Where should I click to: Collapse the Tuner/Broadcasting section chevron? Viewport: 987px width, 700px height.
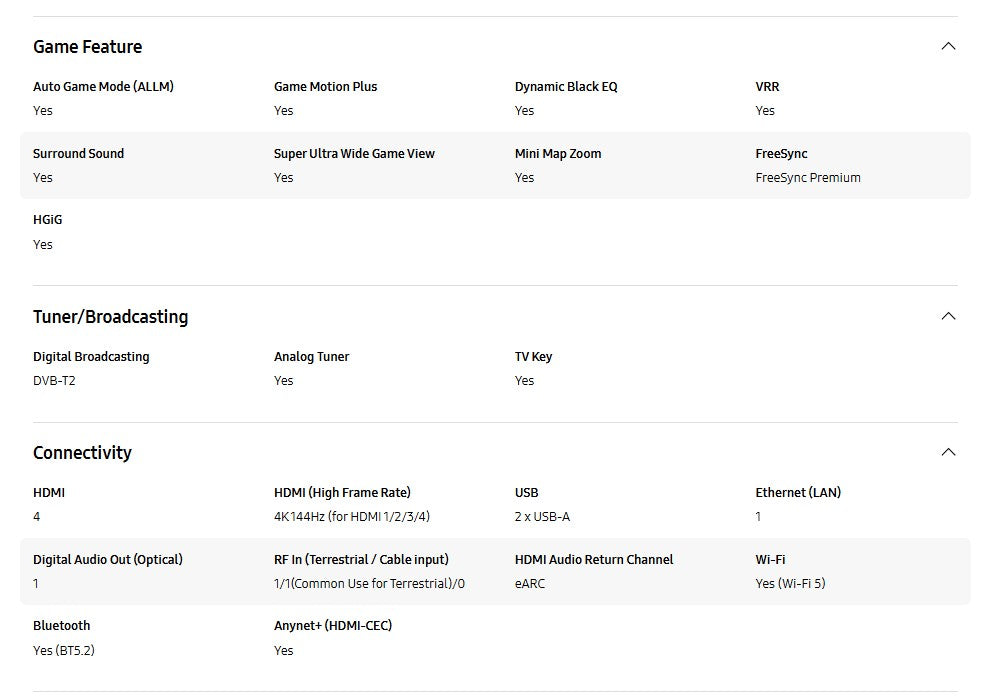point(948,316)
